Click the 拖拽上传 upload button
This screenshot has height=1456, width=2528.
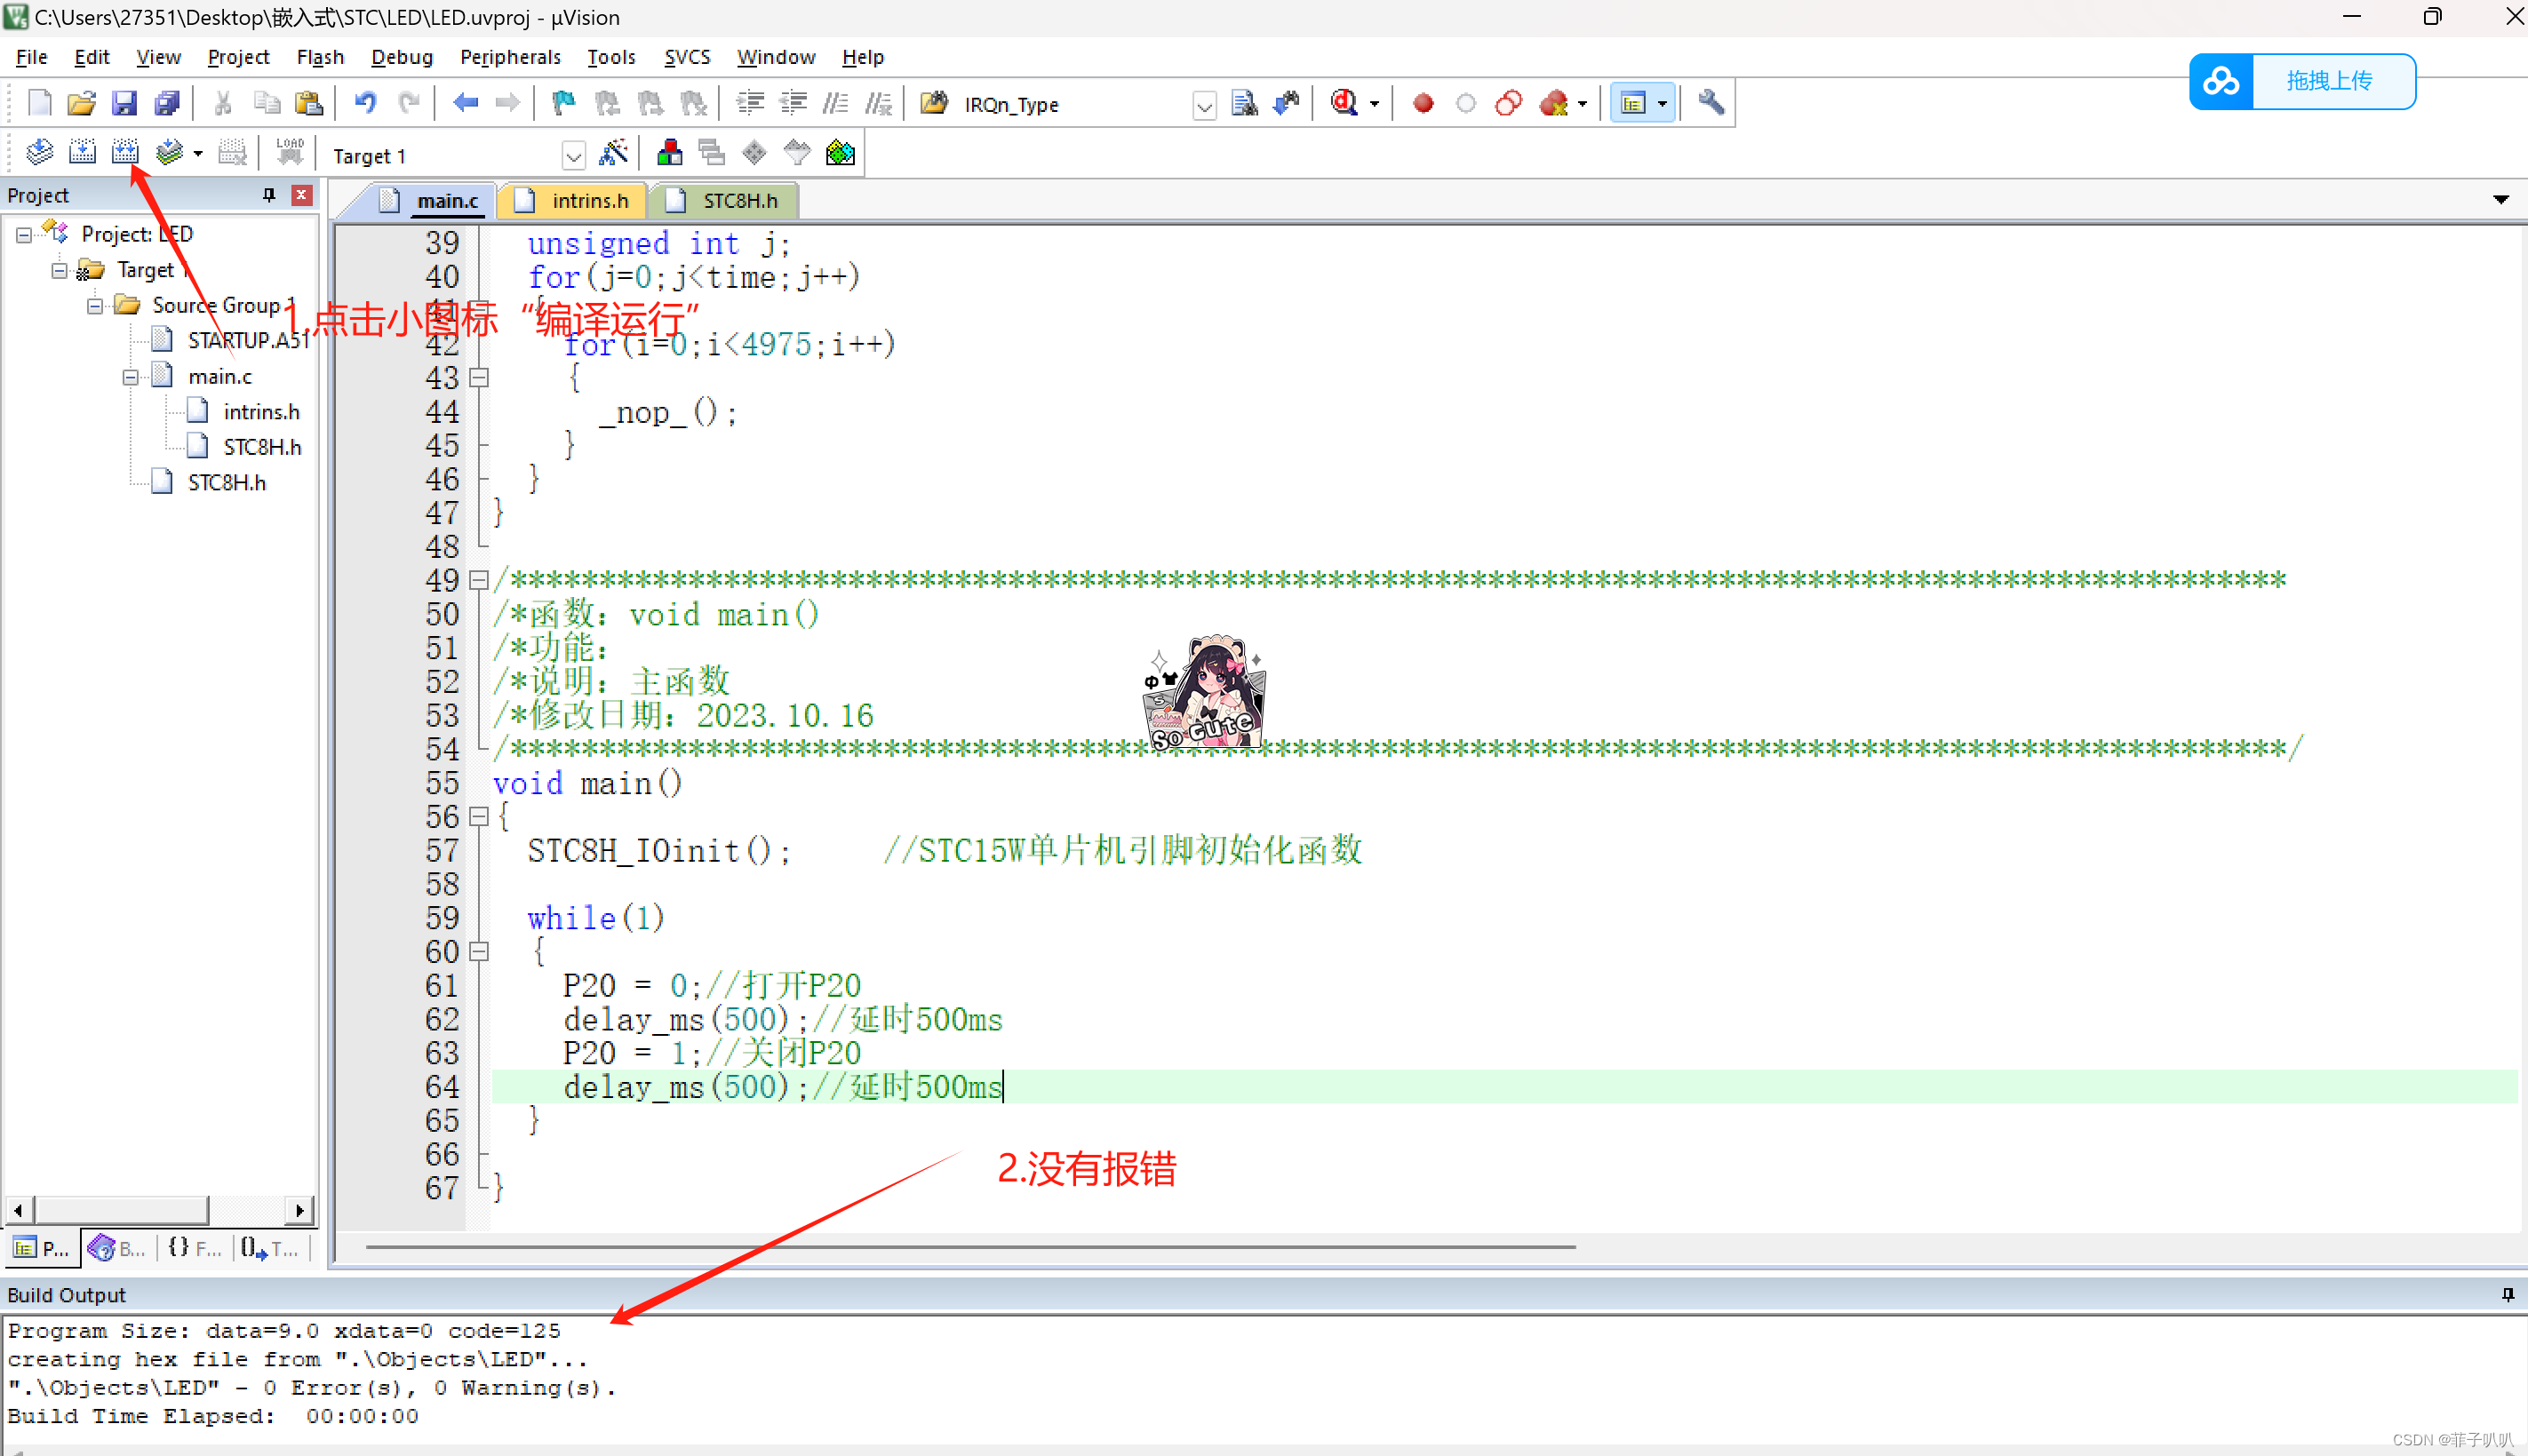[2329, 81]
